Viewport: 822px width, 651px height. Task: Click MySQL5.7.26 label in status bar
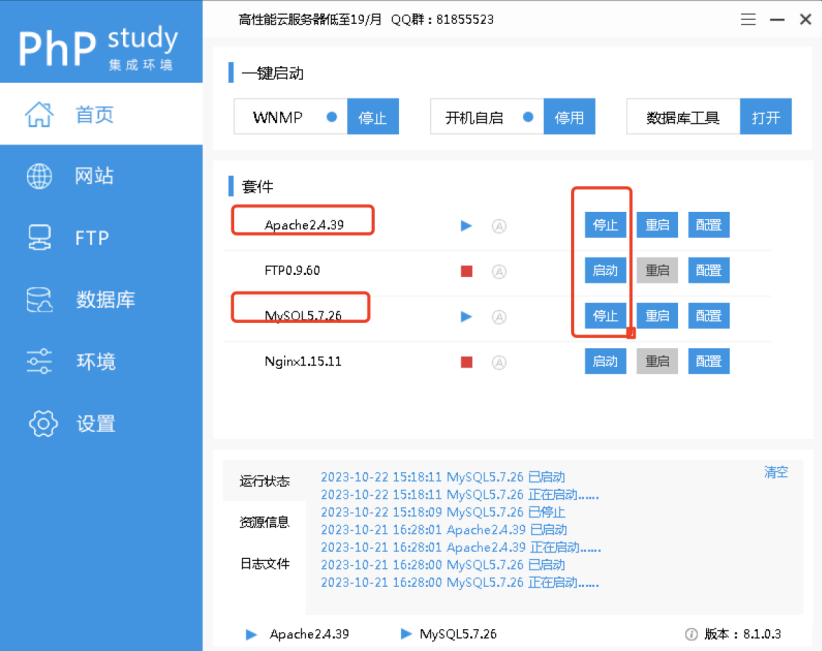tap(458, 634)
